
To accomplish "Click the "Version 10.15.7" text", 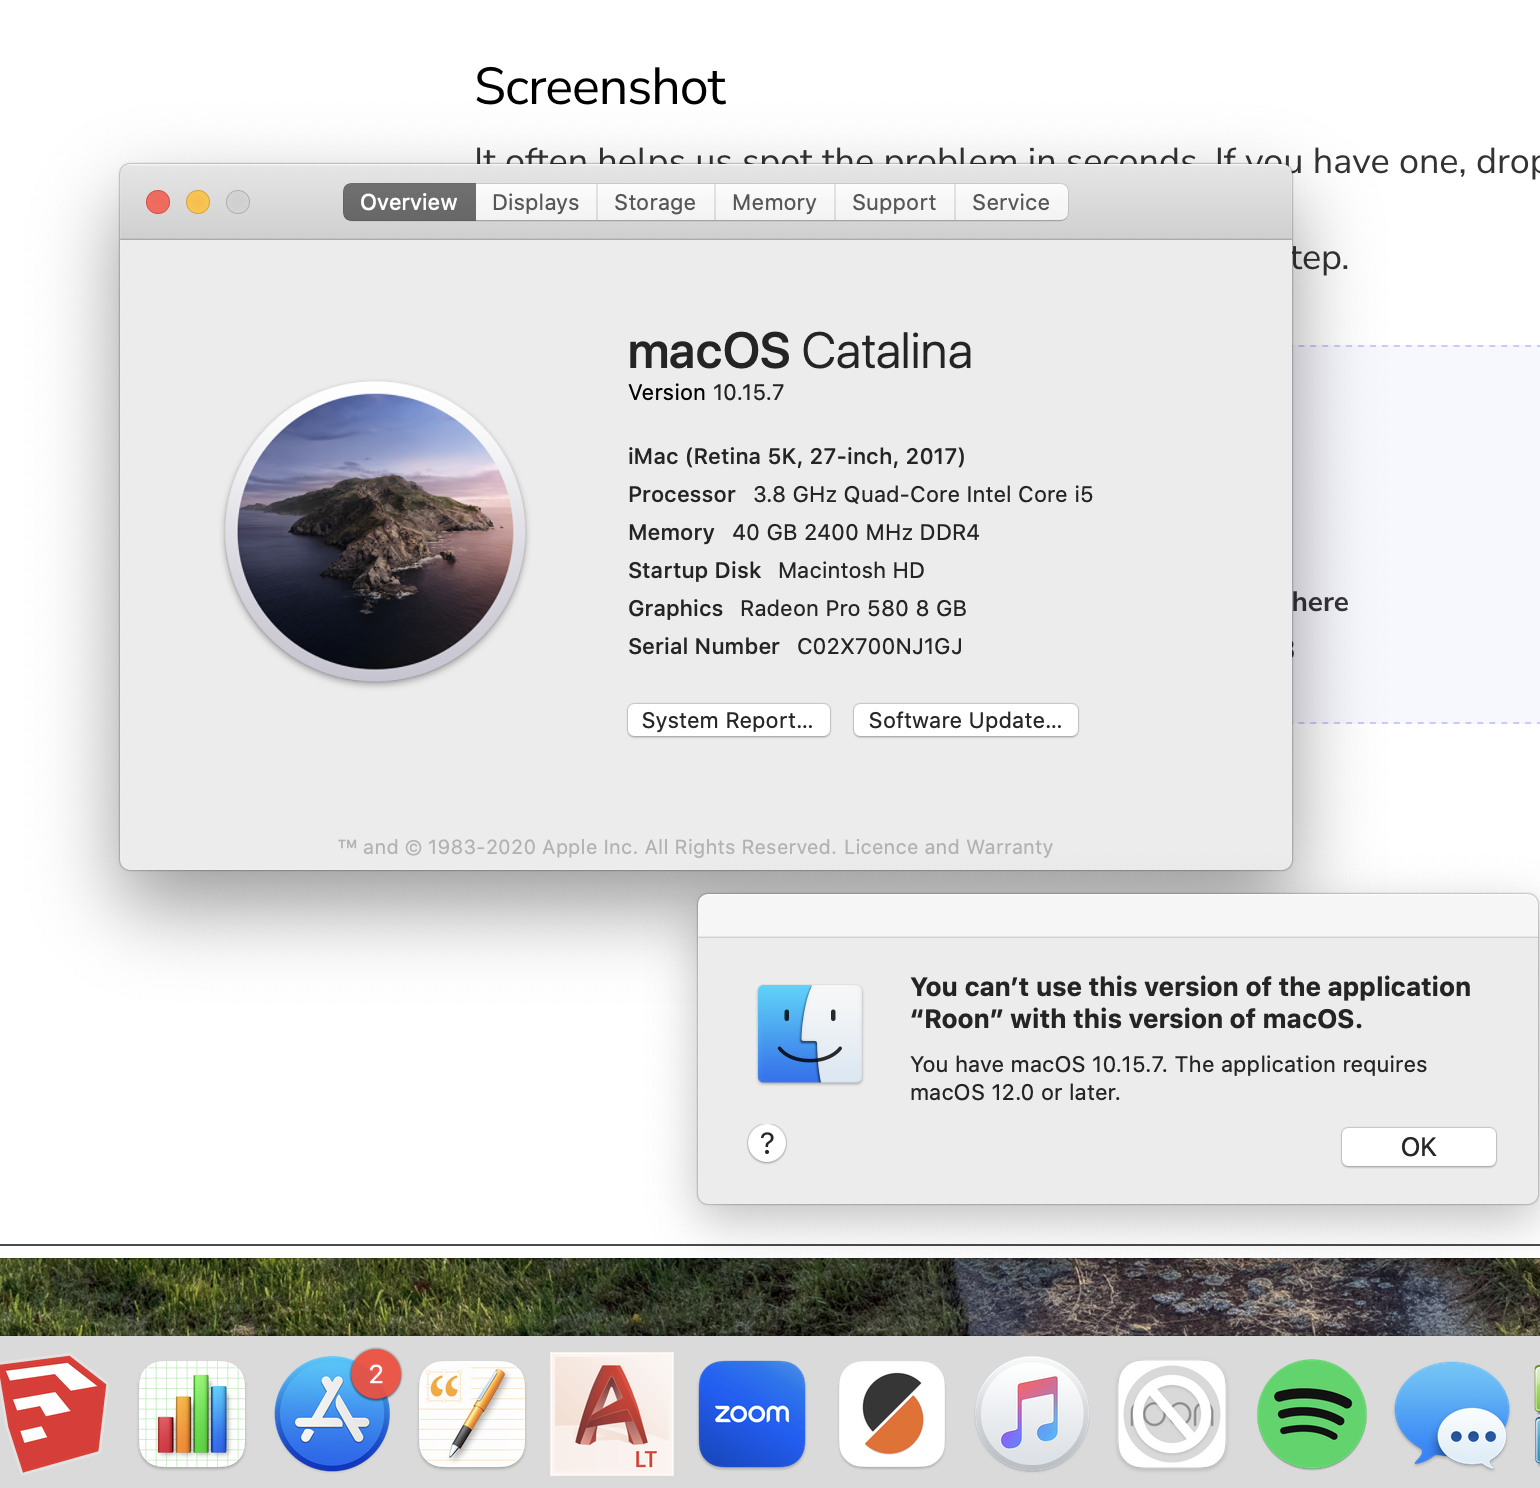I will 706,393.
